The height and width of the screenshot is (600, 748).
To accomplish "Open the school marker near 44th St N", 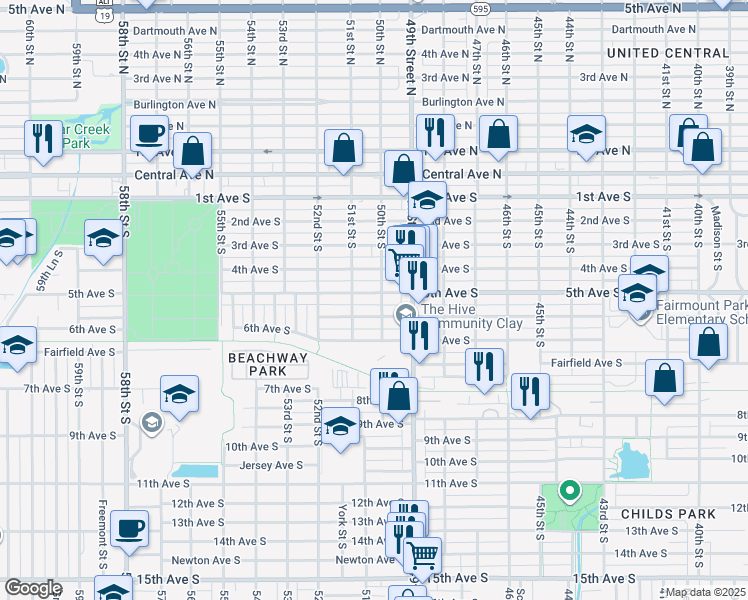I will 586,135.
